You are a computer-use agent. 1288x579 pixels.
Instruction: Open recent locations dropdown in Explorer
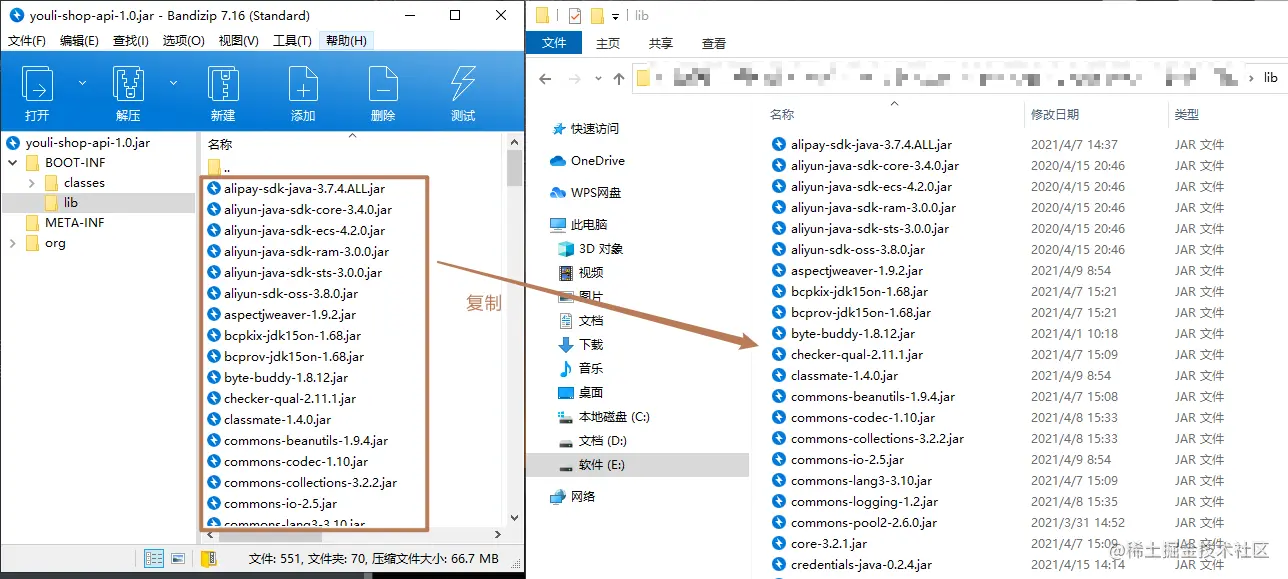(x=598, y=78)
